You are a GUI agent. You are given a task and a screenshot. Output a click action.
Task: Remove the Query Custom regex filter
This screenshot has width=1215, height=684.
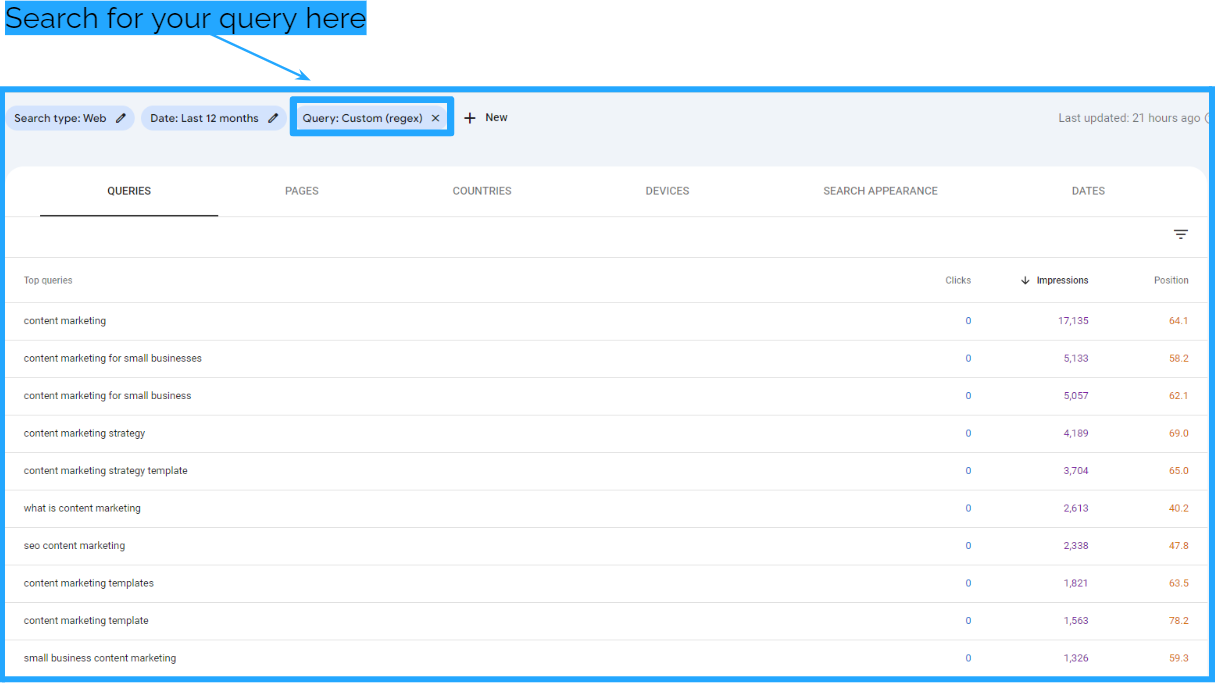tap(435, 118)
